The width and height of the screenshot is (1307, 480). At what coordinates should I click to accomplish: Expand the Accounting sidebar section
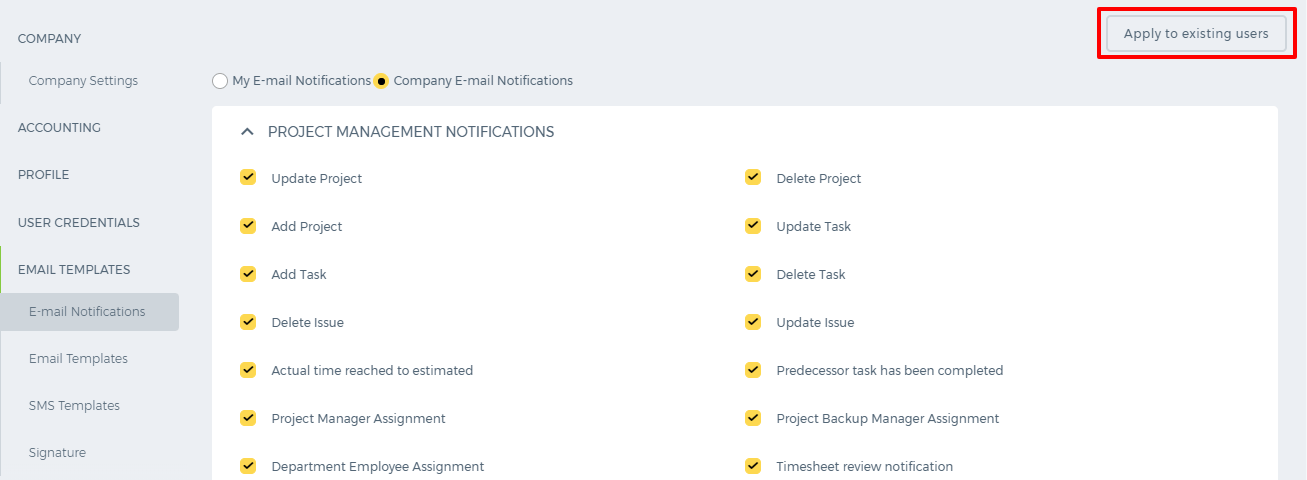coord(59,127)
